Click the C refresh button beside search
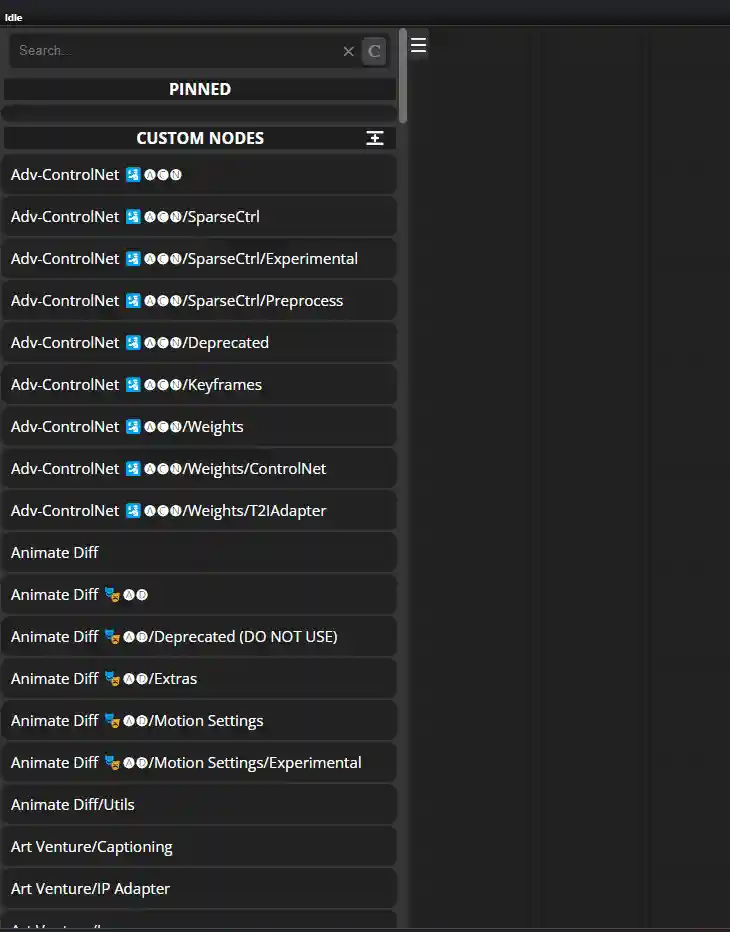The image size is (730, 932). pyautogui.click(x=374, y=52)
